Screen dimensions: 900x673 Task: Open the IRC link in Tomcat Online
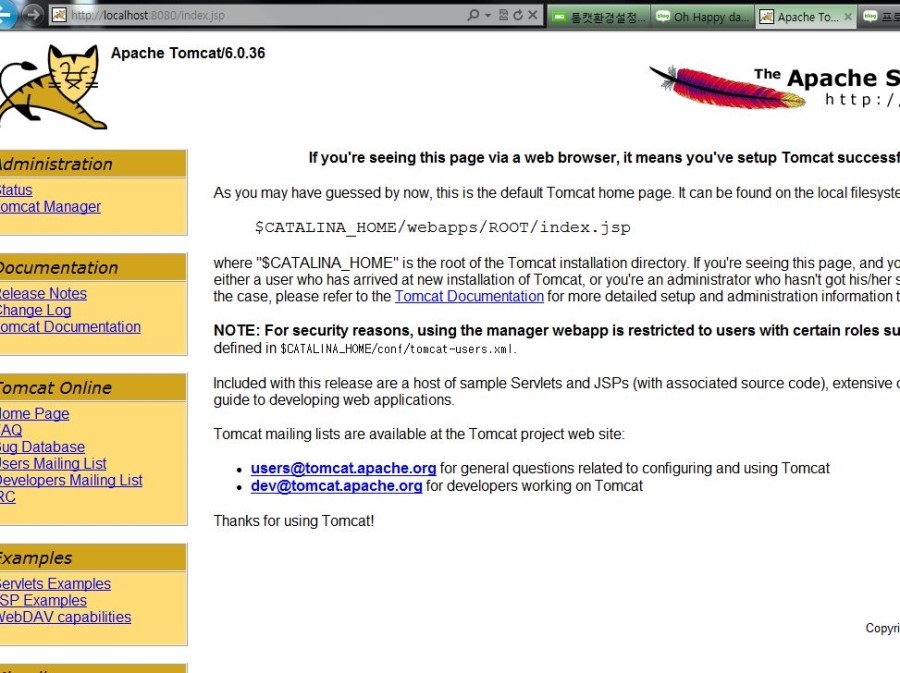click(7, 497)
